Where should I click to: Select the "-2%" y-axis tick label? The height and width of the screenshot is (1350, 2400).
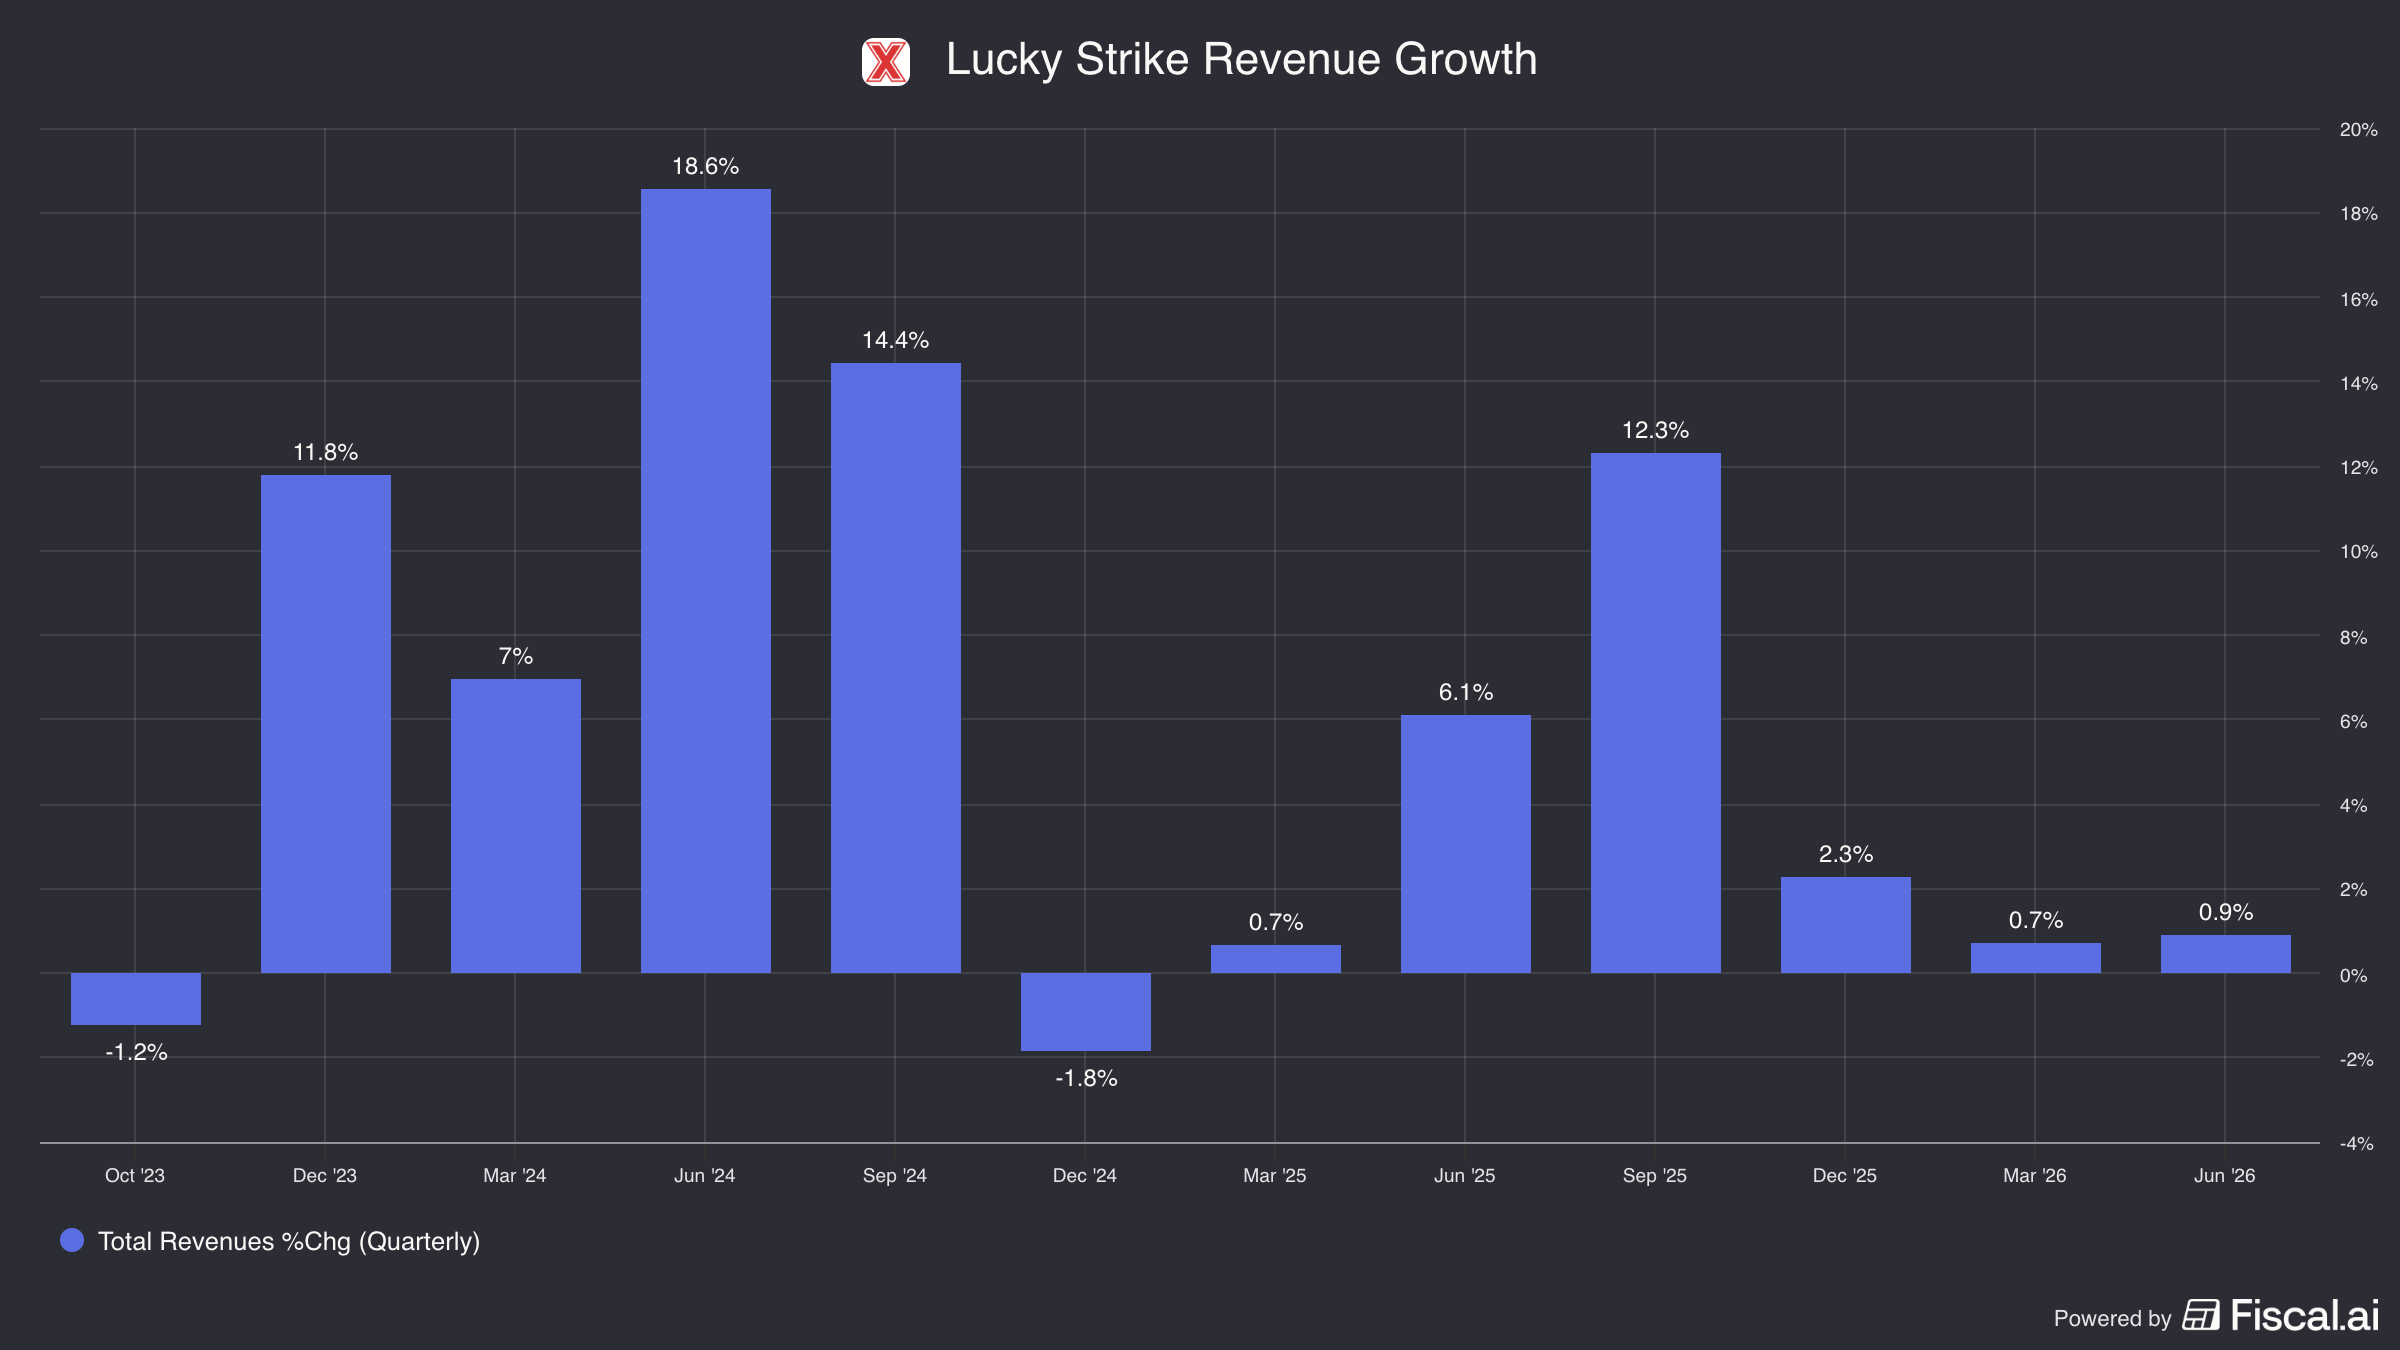point(2357,1059)
